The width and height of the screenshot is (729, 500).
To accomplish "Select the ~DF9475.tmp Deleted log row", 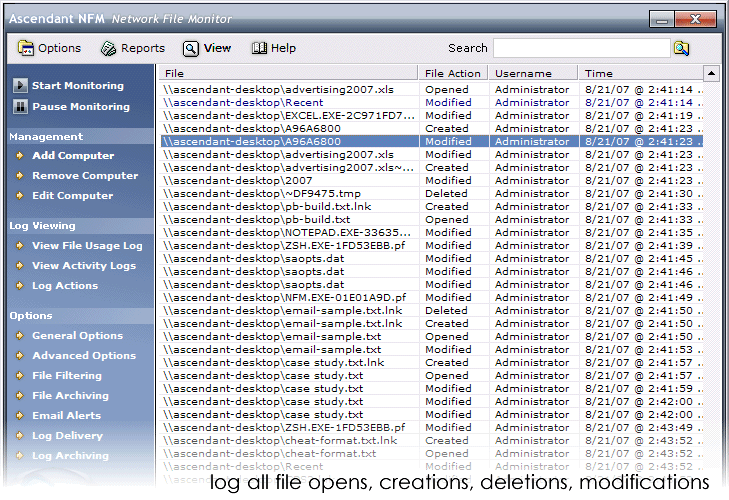I will click(290, 194).
